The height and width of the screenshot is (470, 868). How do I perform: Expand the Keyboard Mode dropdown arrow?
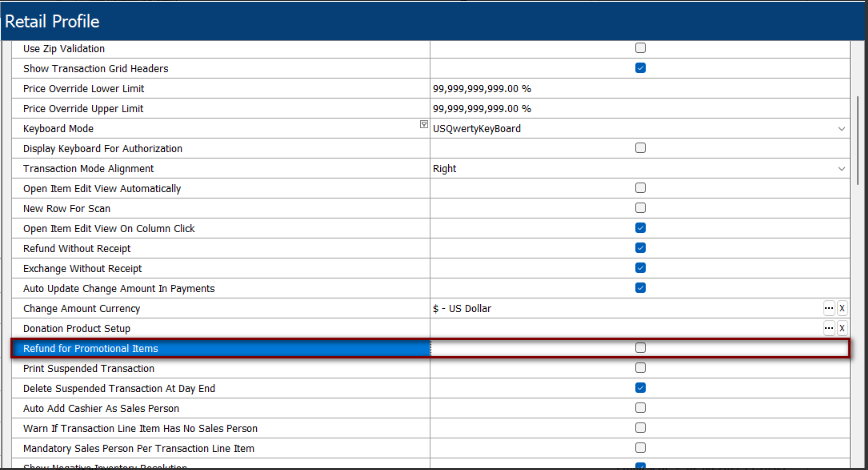pyautogui.click(x=841, y=129)
